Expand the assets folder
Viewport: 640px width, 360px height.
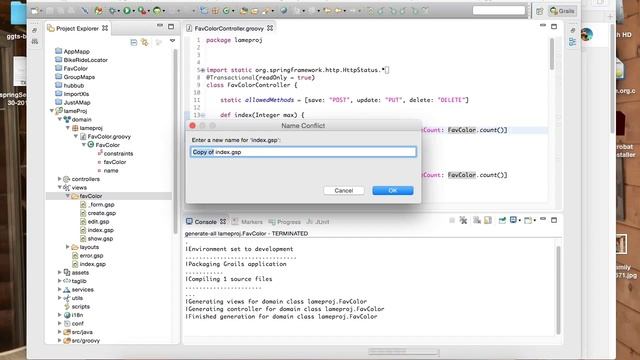(60, 272)
